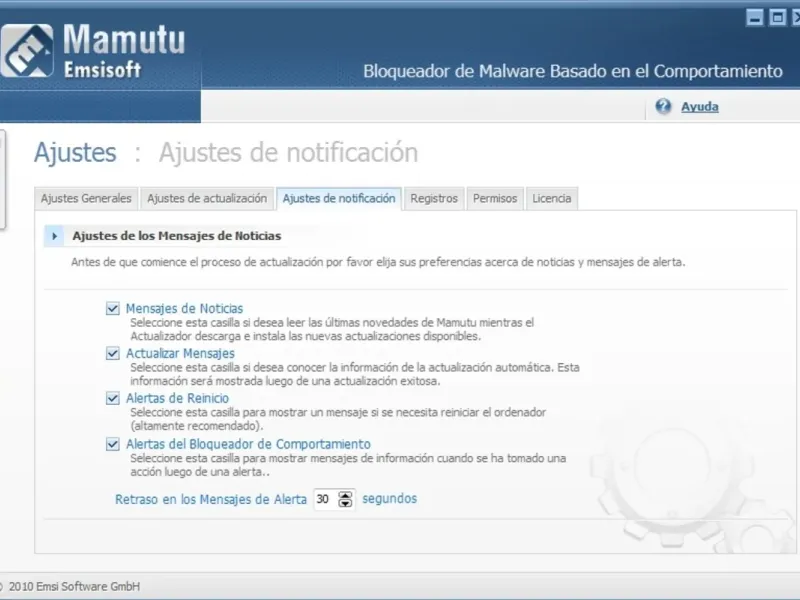Image resolution: width=800 pixels, height=600 pixels.
Task: Increase alert delay with the up spinner arrow
Action: (x=345, y=494)
